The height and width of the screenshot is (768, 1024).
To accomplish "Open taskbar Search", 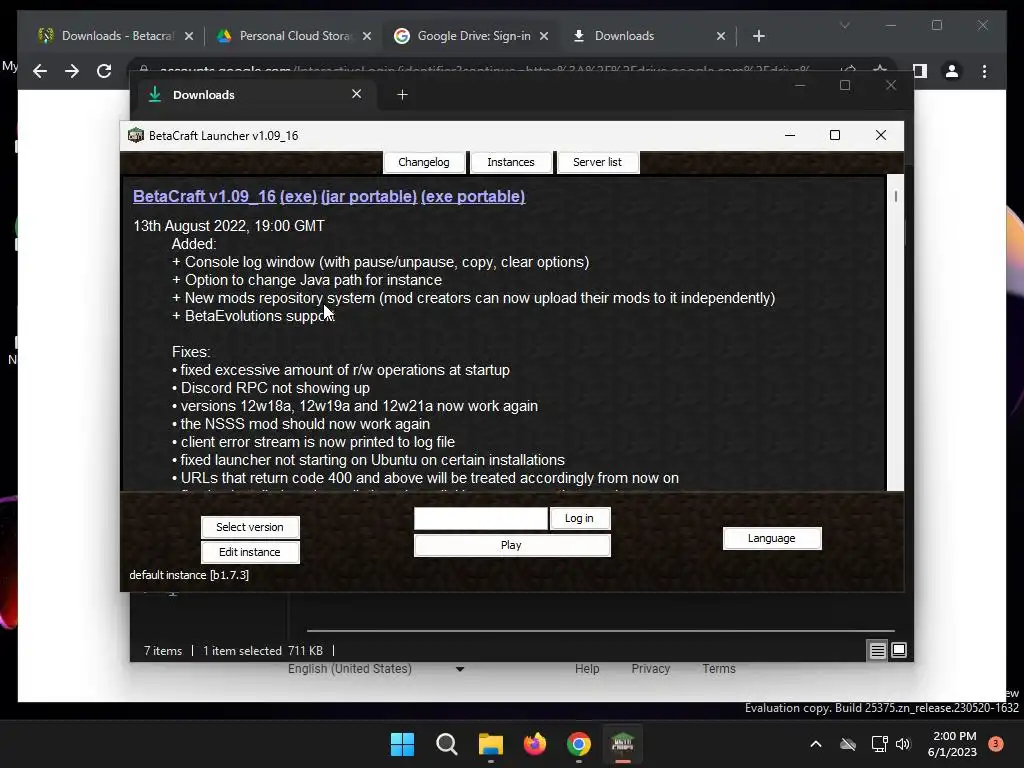I will pyautogui.click(x=447, y=744).
